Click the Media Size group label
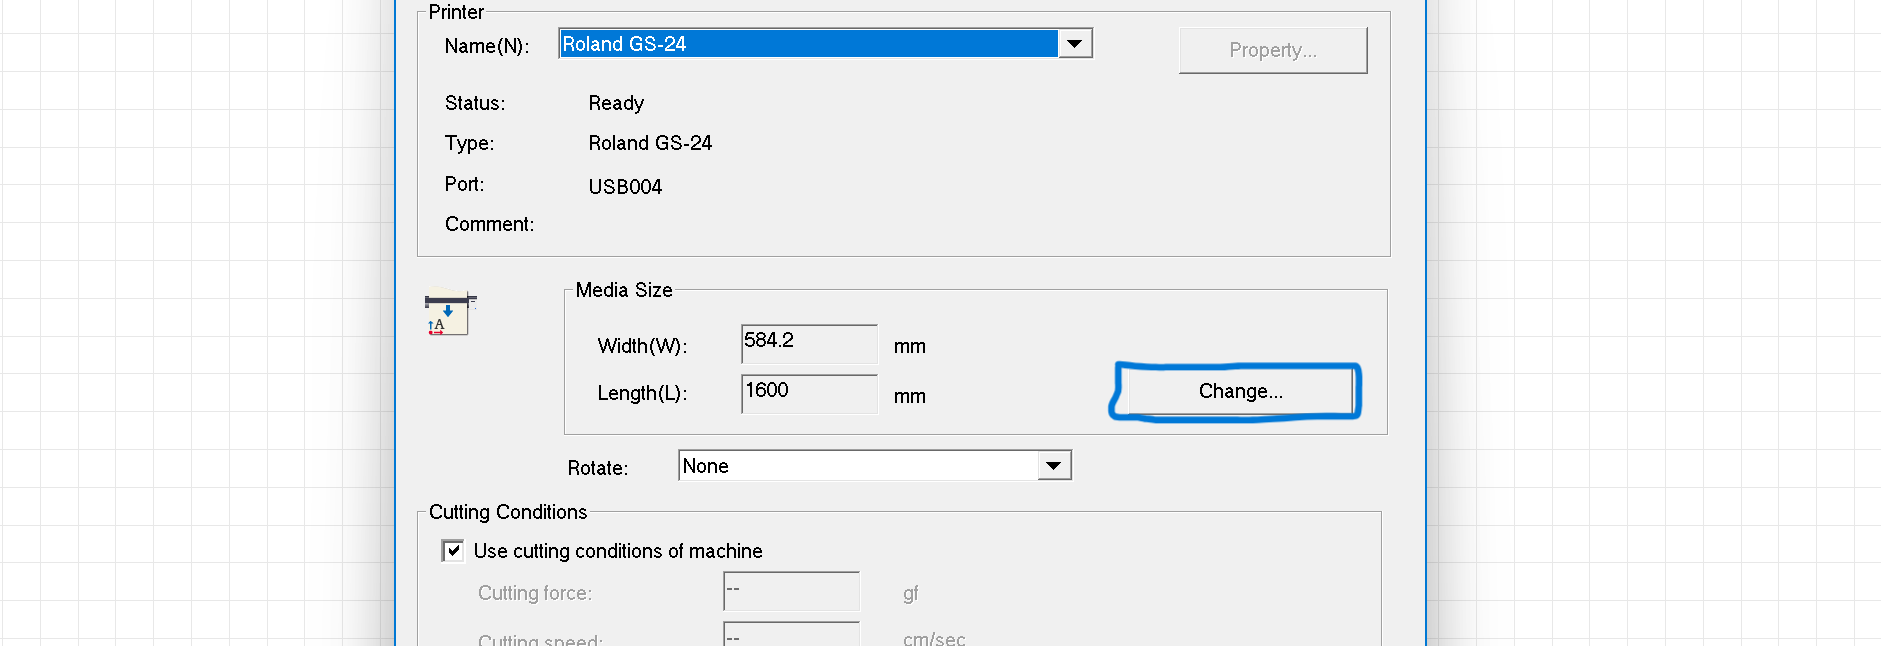 point(624,290)
